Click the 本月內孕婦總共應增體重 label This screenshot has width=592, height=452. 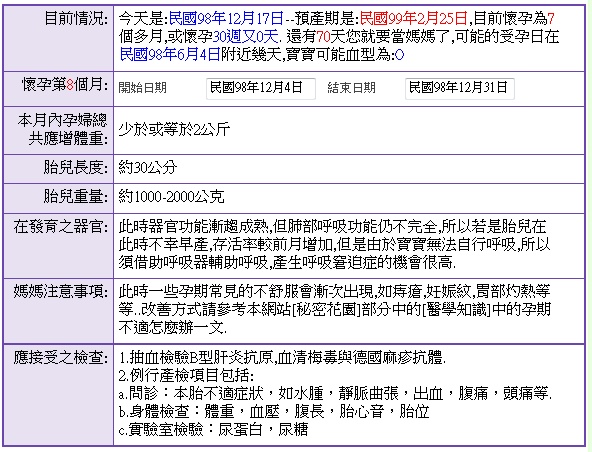tap(63, 130)
